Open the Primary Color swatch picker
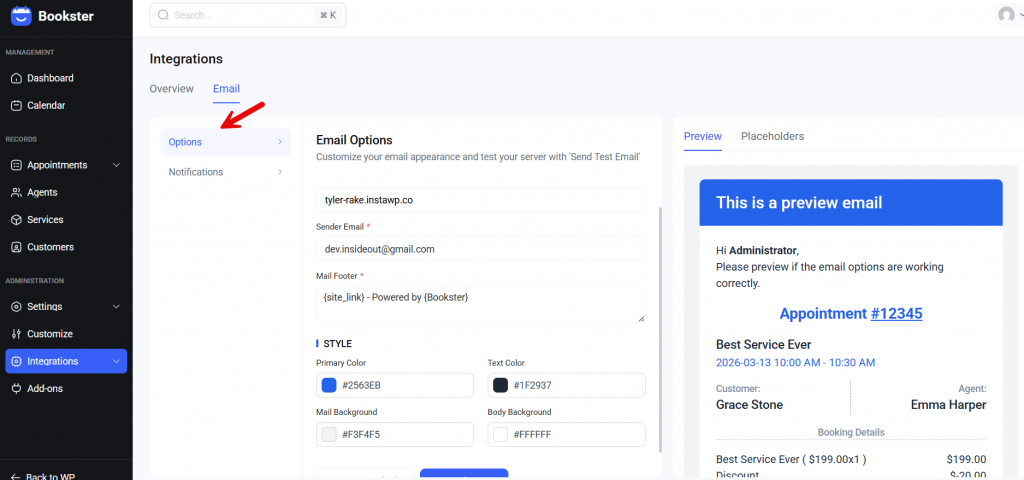 click(x=329, y=385)
